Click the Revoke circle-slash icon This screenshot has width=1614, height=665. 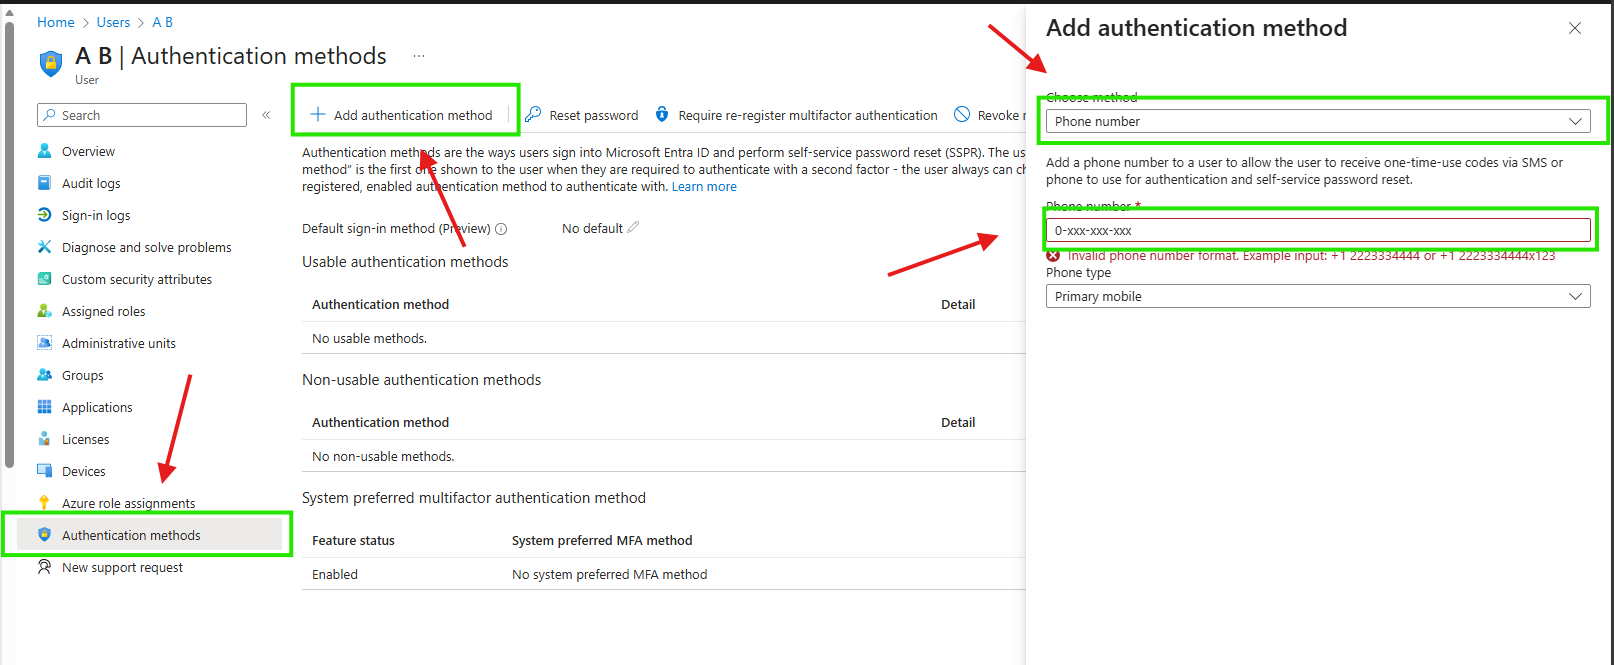pyautogui.click(x=962, y=115)
